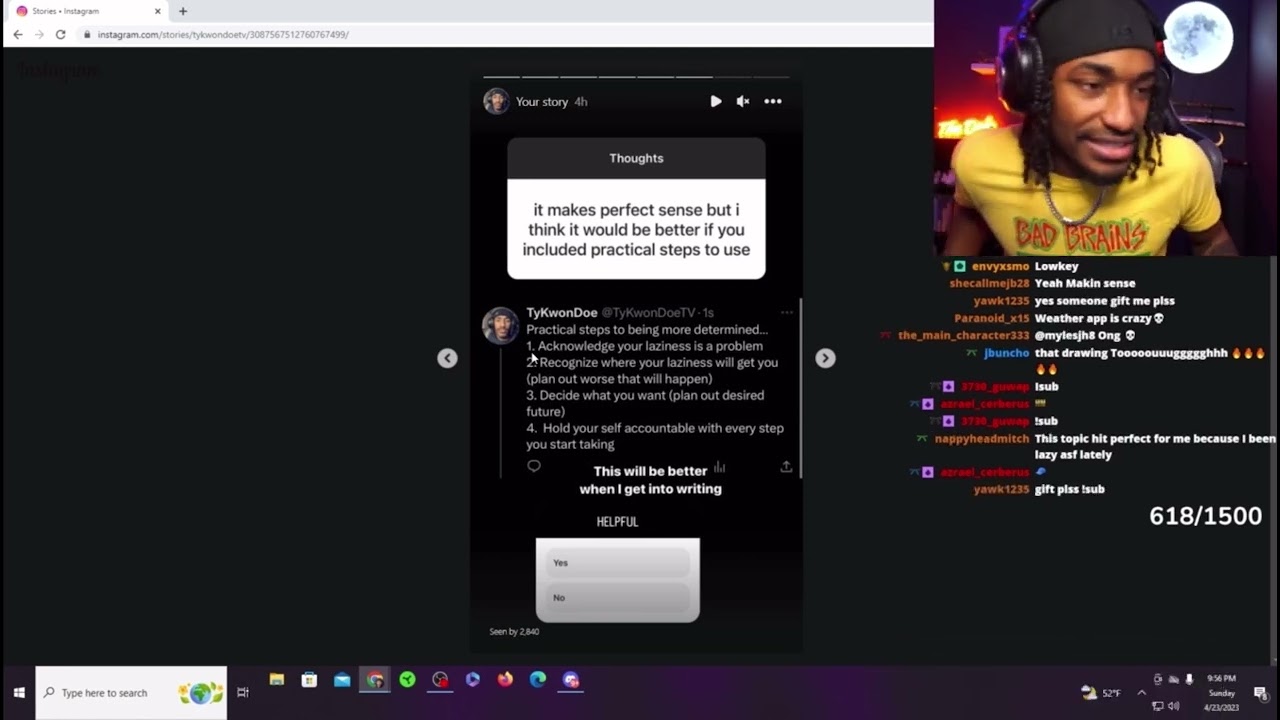Reload the Instagram page
This screenshot has height=720, width=1280.
tap(61, 34)
